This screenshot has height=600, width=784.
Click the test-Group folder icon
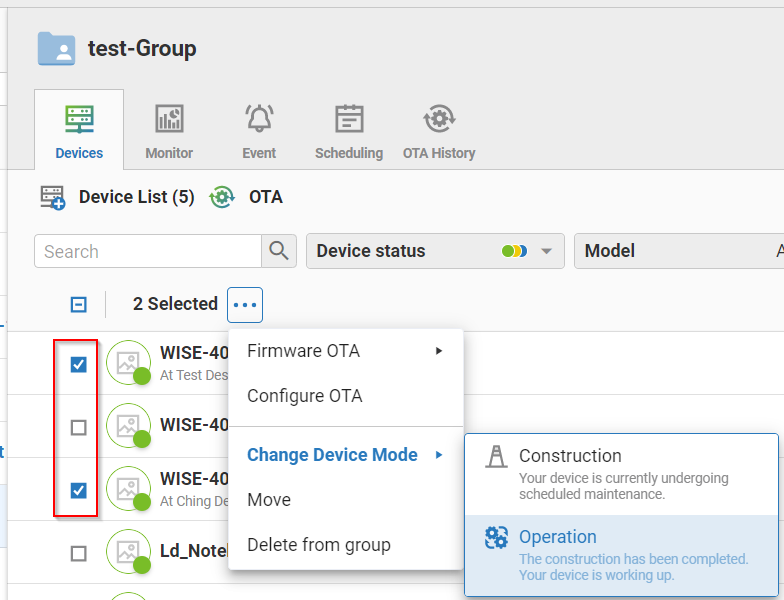tap(56, 48)
